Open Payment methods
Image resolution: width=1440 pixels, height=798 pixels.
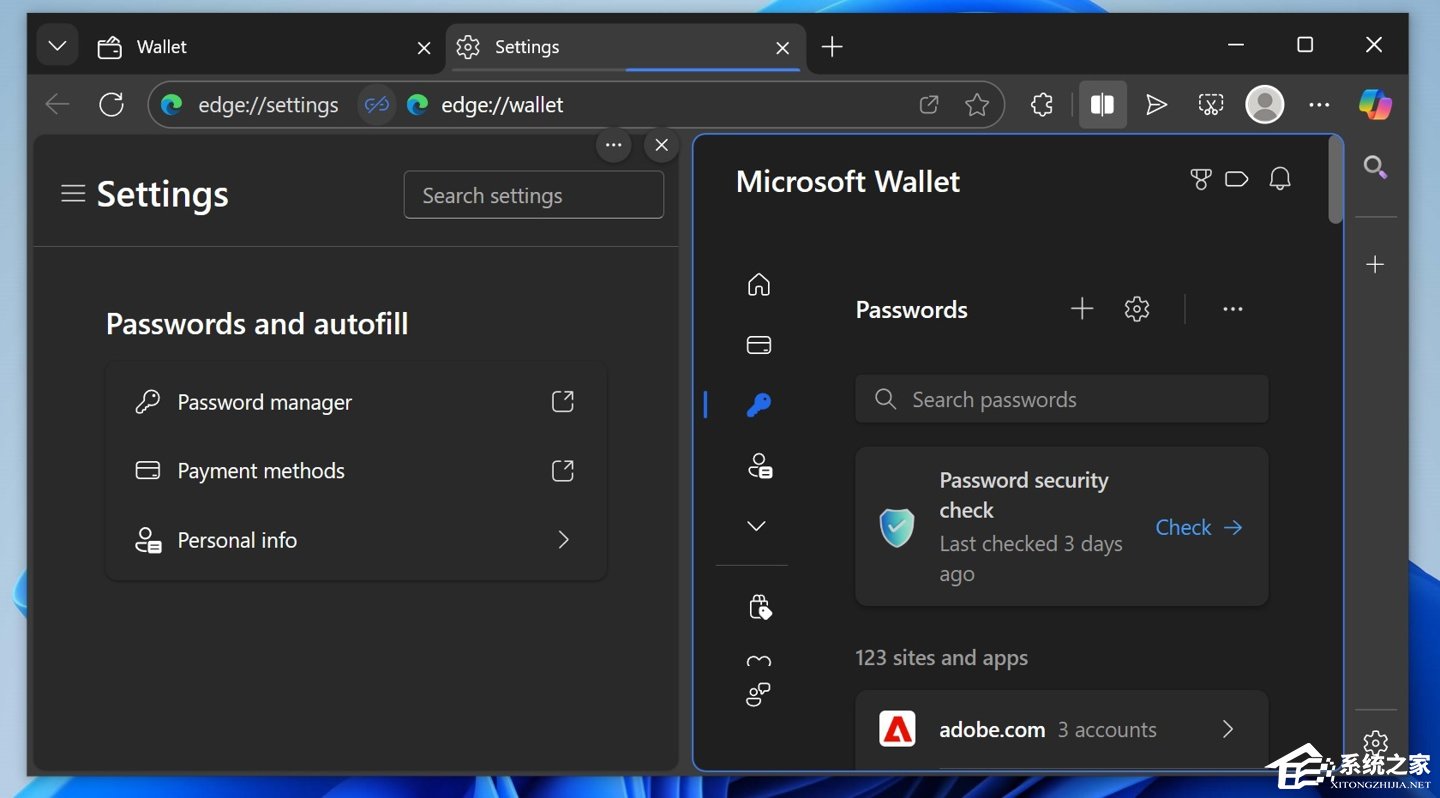click(356, 471)
